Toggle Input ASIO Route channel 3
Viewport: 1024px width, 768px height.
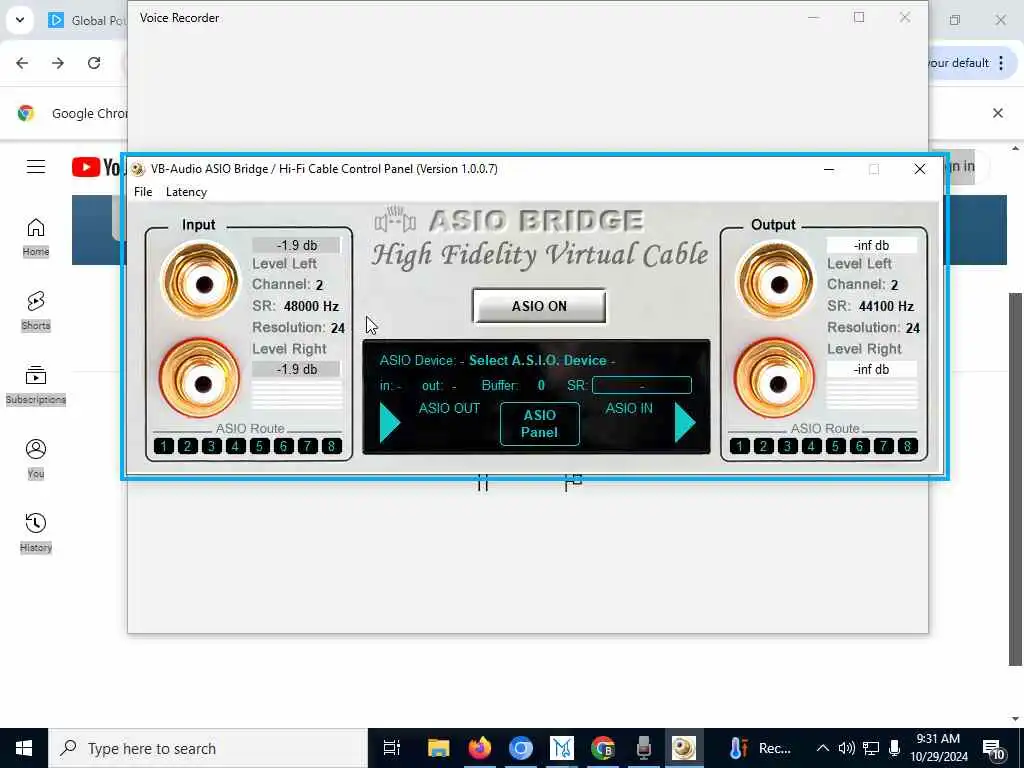click(x=212, y=446)
